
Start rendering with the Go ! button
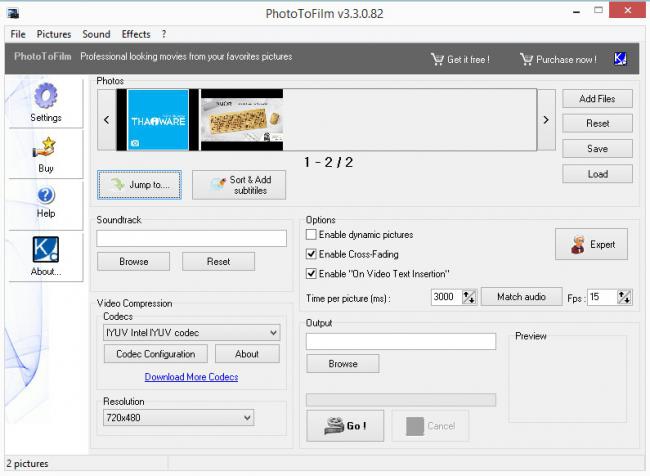click(x=345, y=426)
